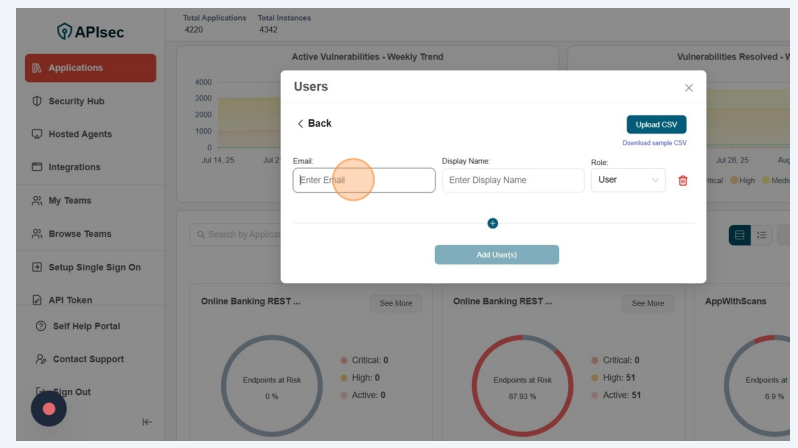The width and height of the screenshot is (798, 448).
Task: Go back using the Back chevron
Action: (x=314, y=123)
